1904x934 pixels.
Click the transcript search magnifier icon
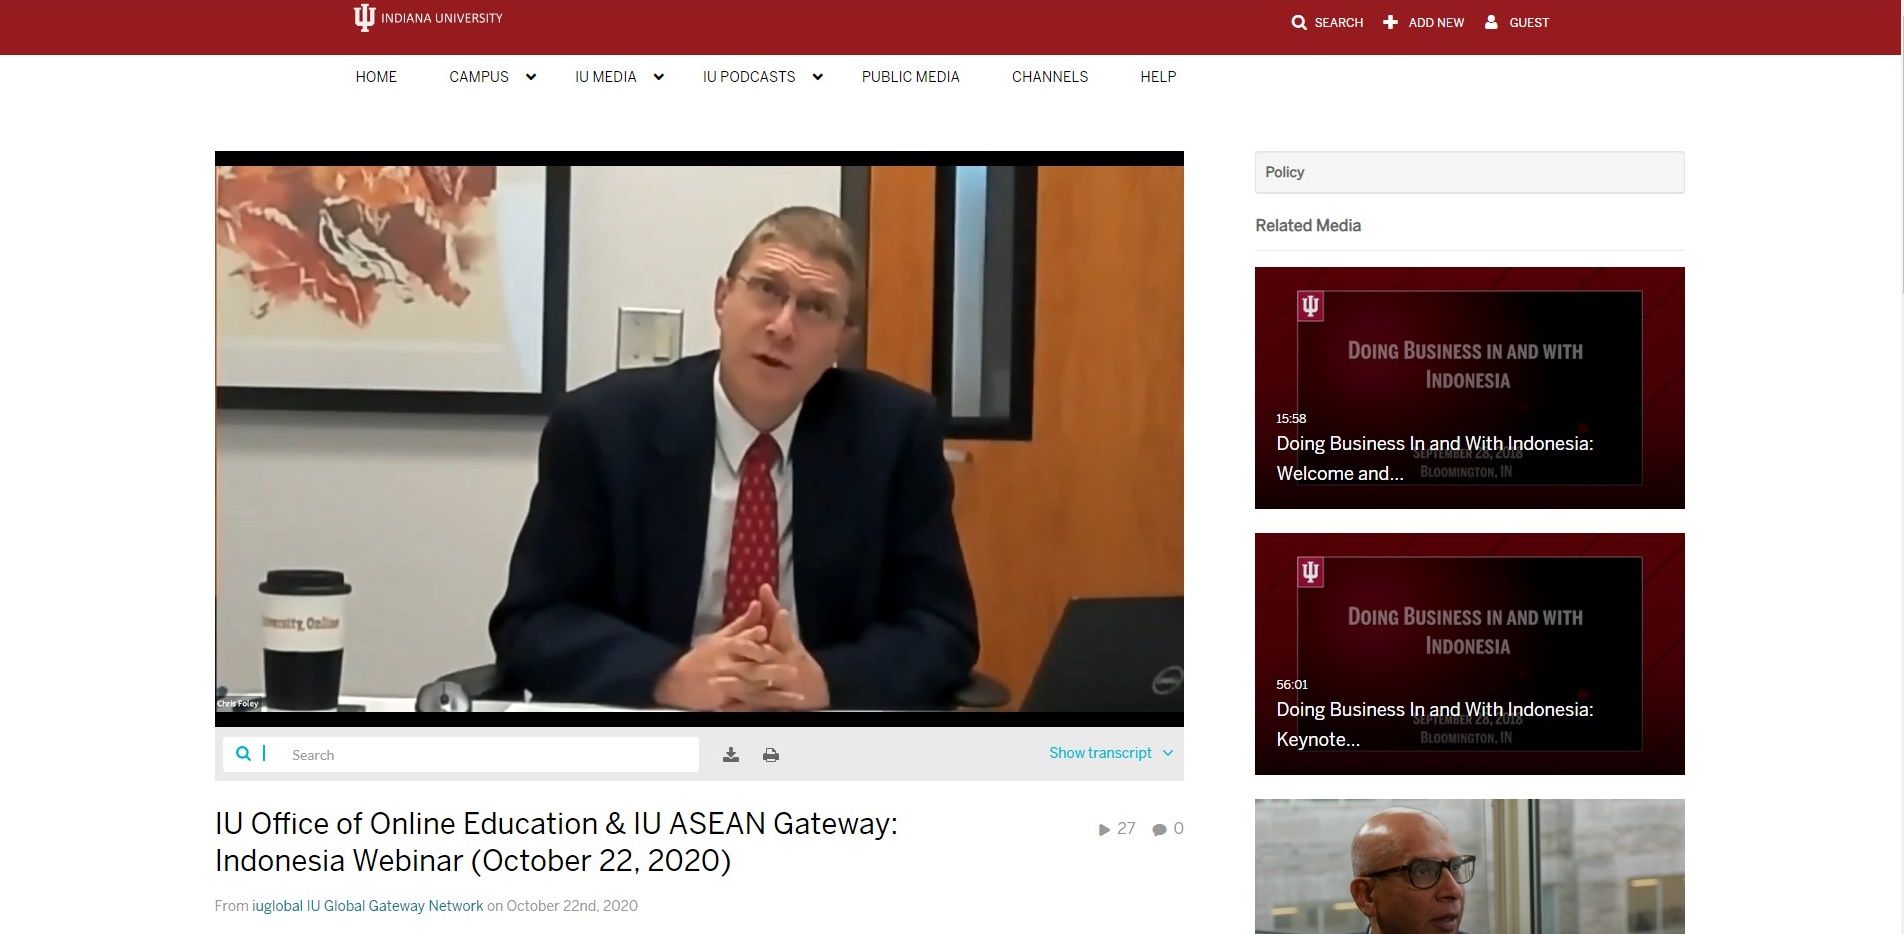tap(243, 753)
